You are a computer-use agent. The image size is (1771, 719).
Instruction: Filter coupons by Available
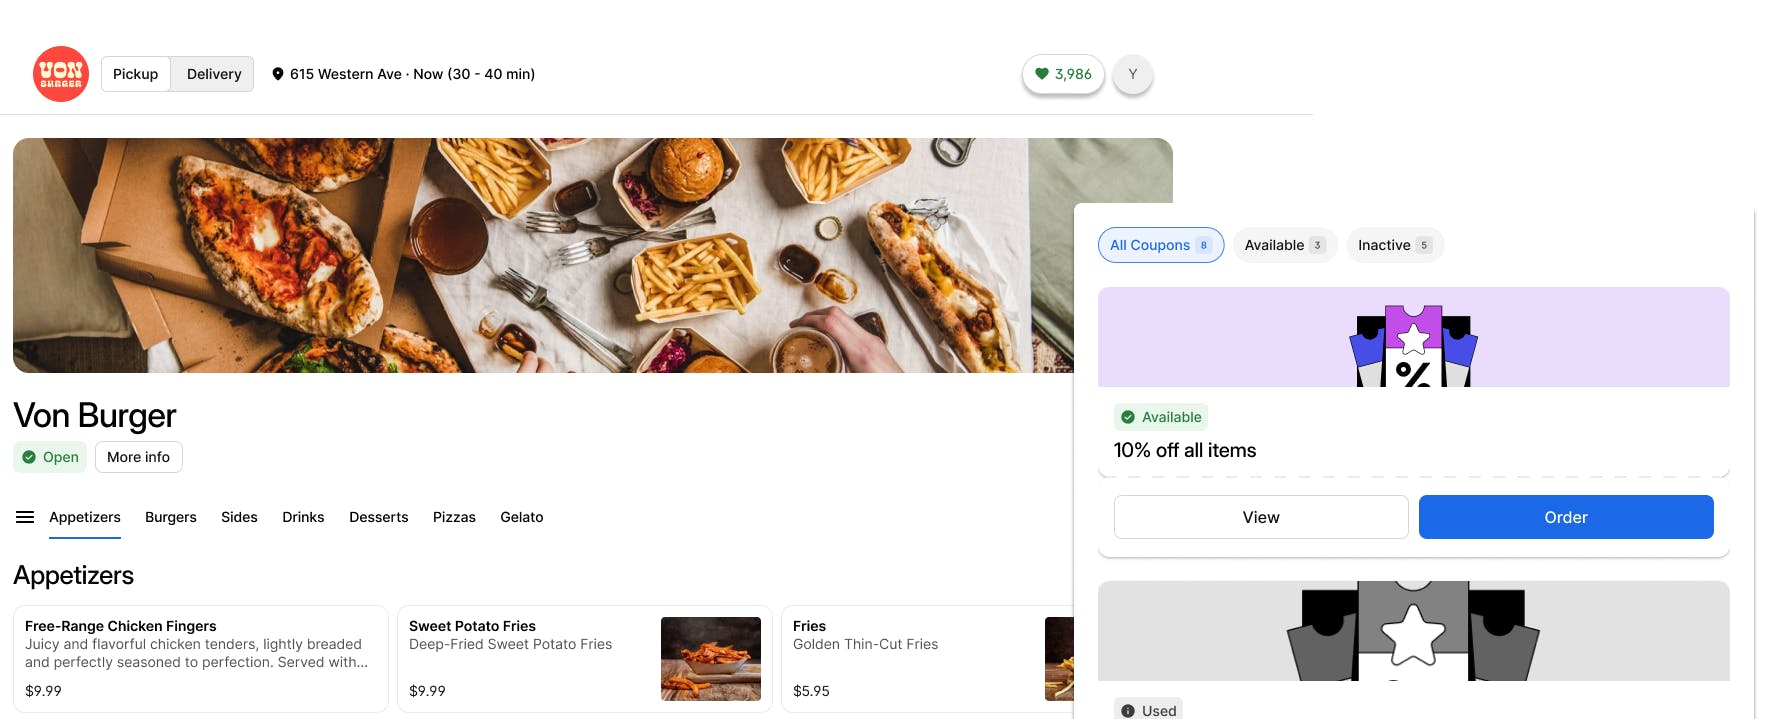click(1285, 245)
